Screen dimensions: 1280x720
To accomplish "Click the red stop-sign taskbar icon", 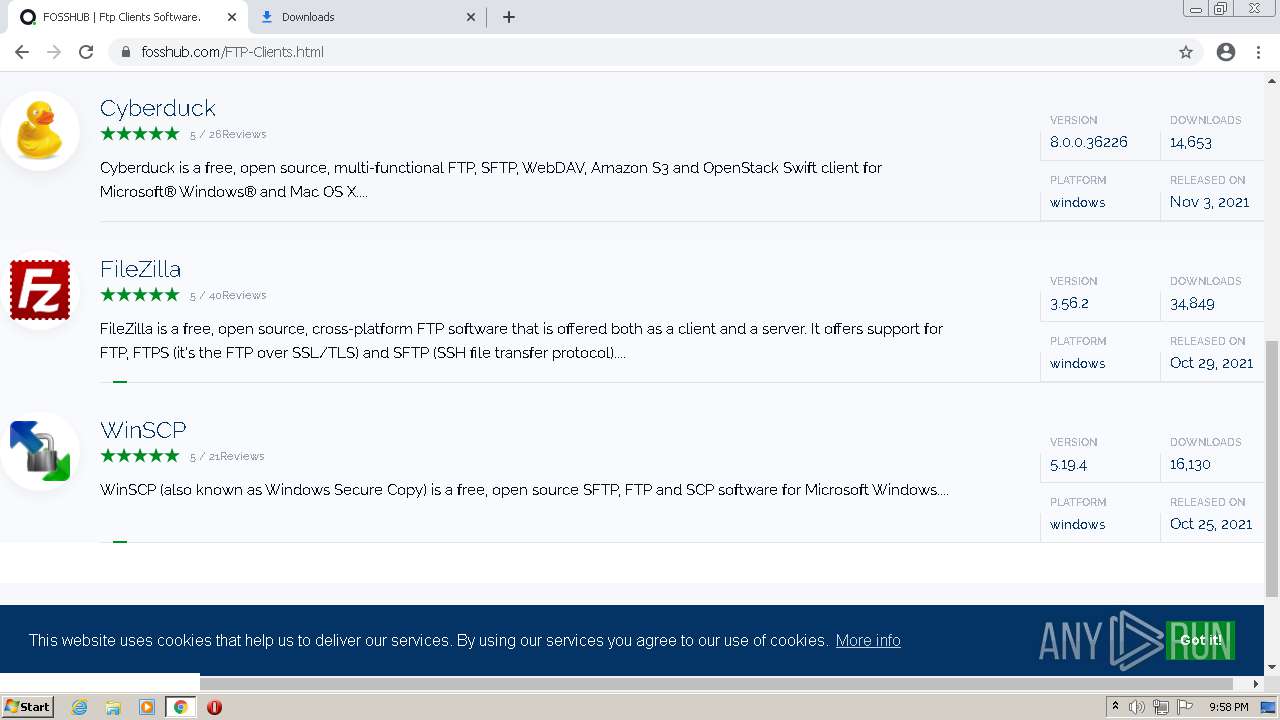I will coord(214,707).
